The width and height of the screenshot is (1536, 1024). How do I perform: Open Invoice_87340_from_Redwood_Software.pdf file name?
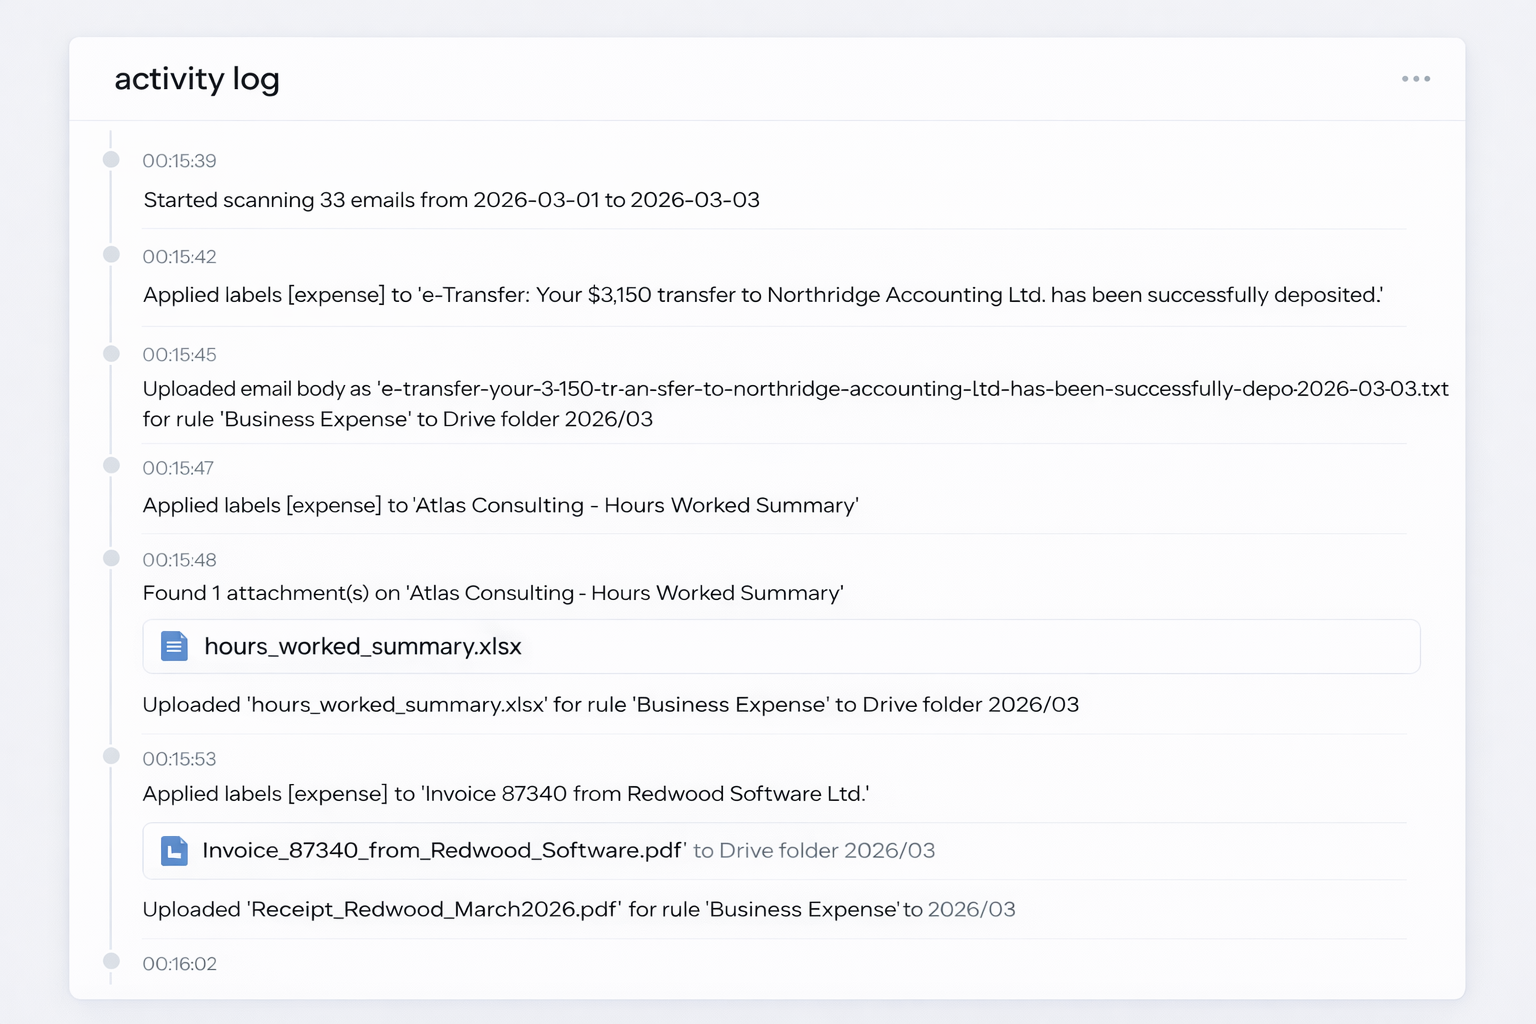coord(443,851)
